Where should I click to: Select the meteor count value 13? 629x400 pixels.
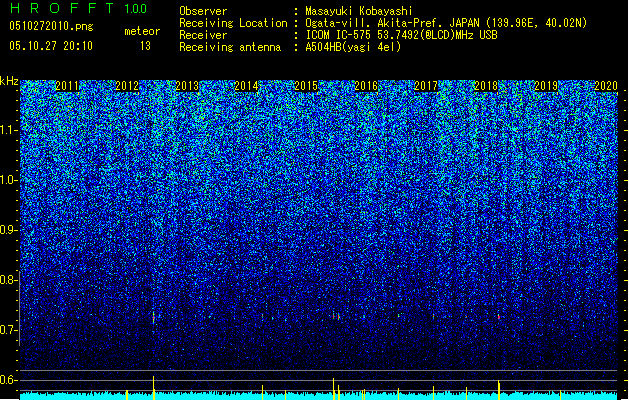[145, 46]
